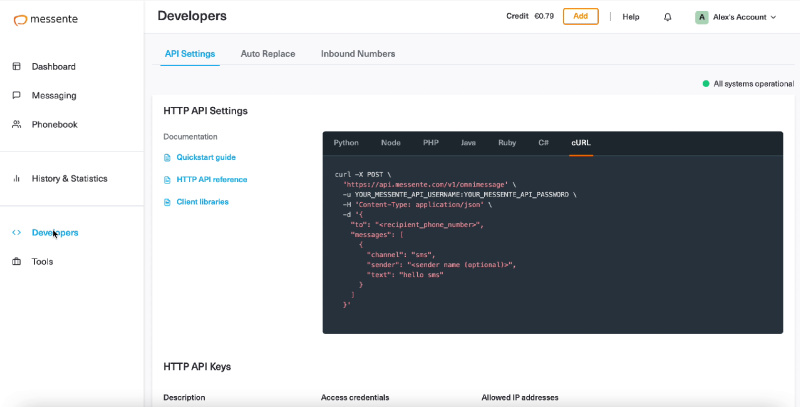Click the messente brand name text
800x407 pixels.
click(54, 19)
